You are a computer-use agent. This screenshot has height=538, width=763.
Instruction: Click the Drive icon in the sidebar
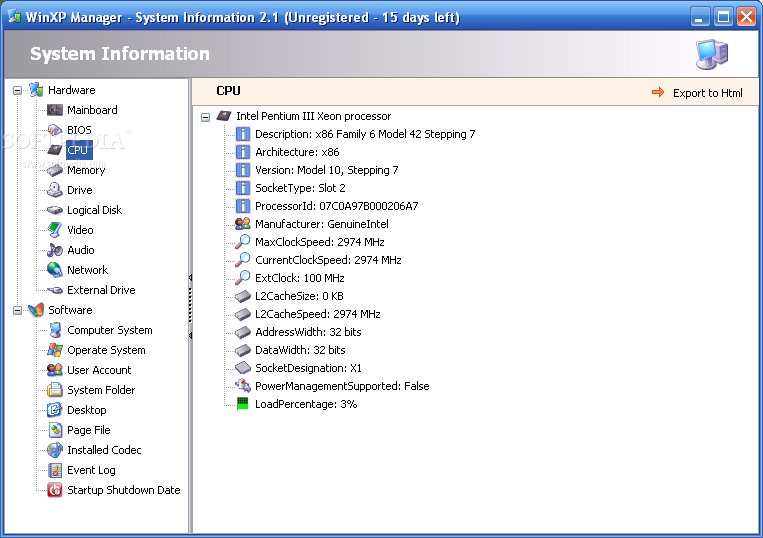coord(54,190)
